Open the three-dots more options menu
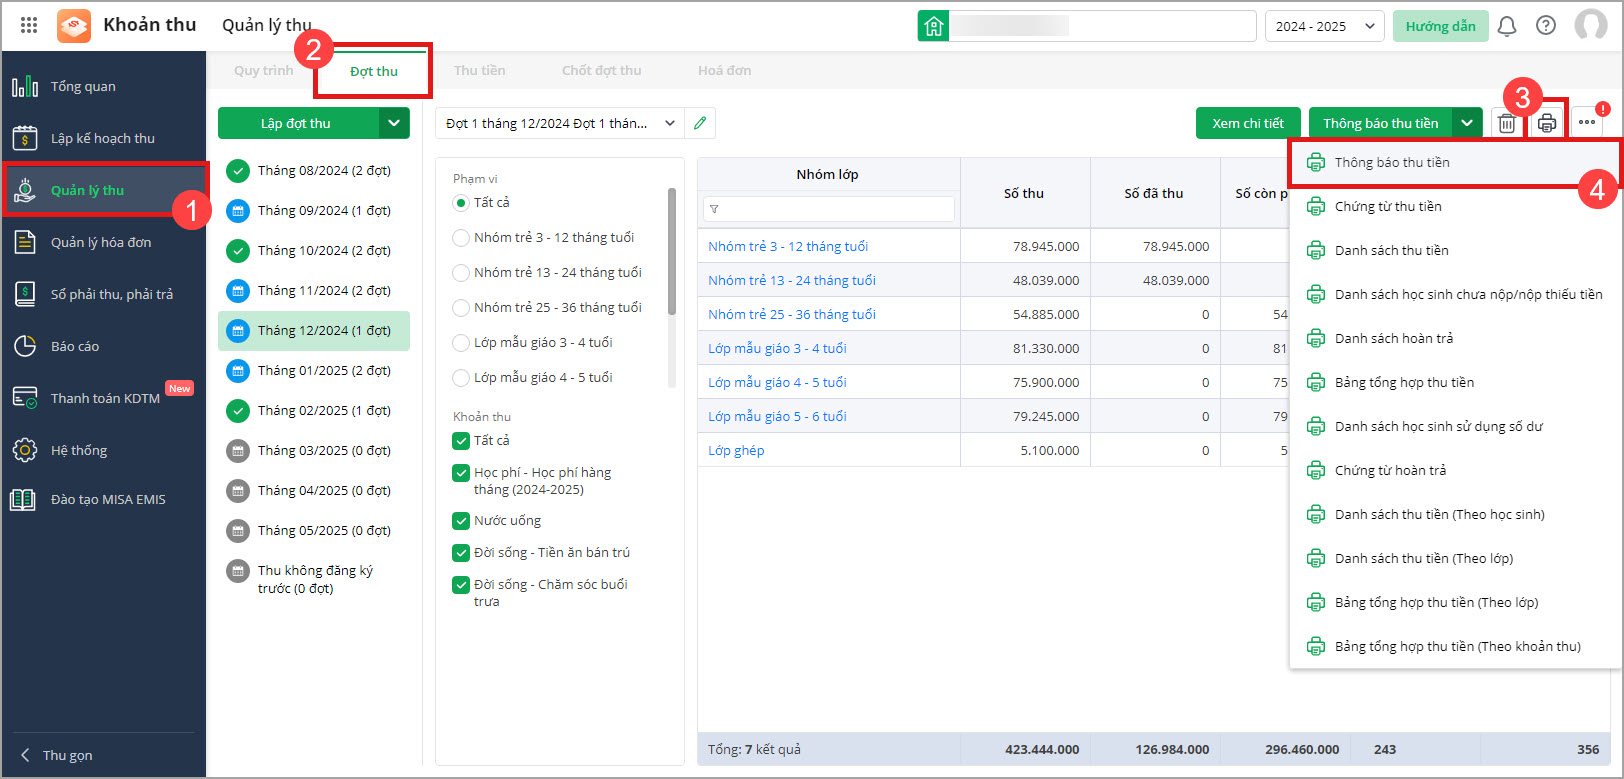This screenshot has width=1624, height=779. 1587,123
